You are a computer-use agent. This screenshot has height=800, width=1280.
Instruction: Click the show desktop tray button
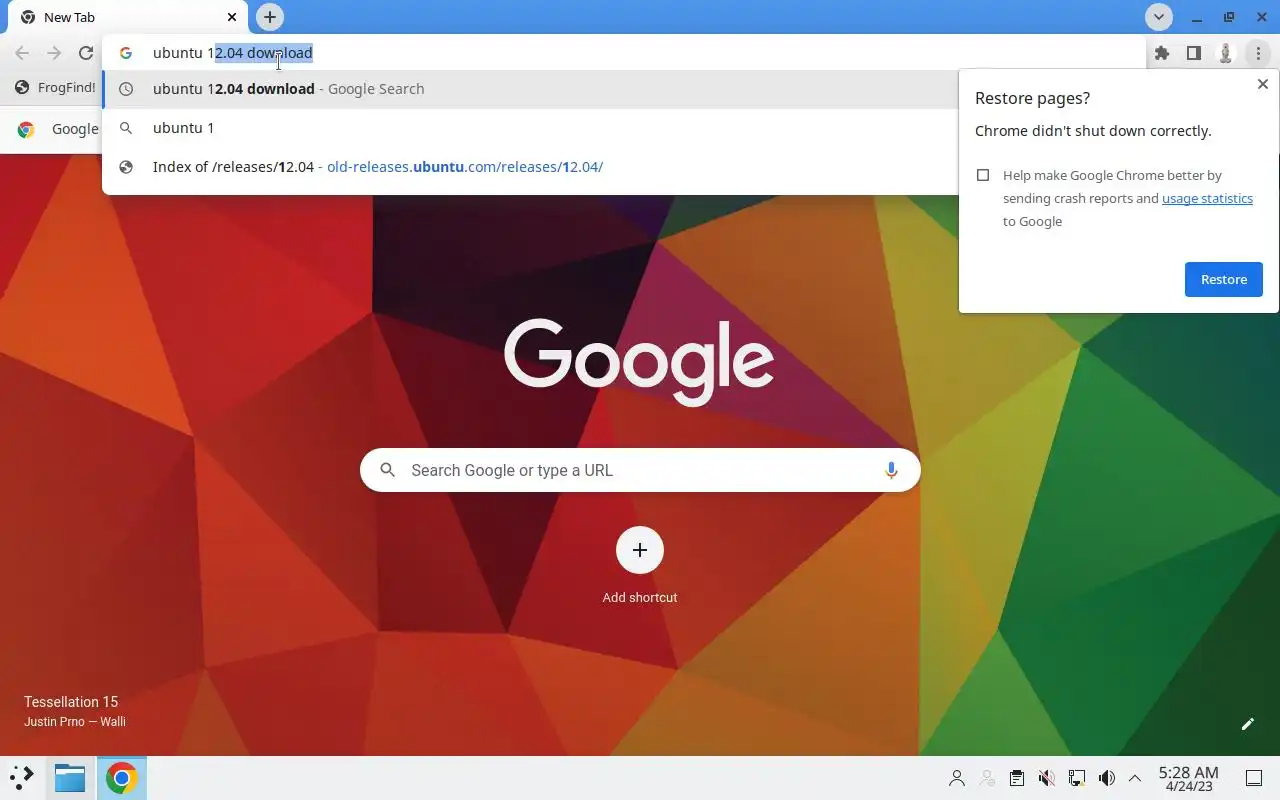1253,778
